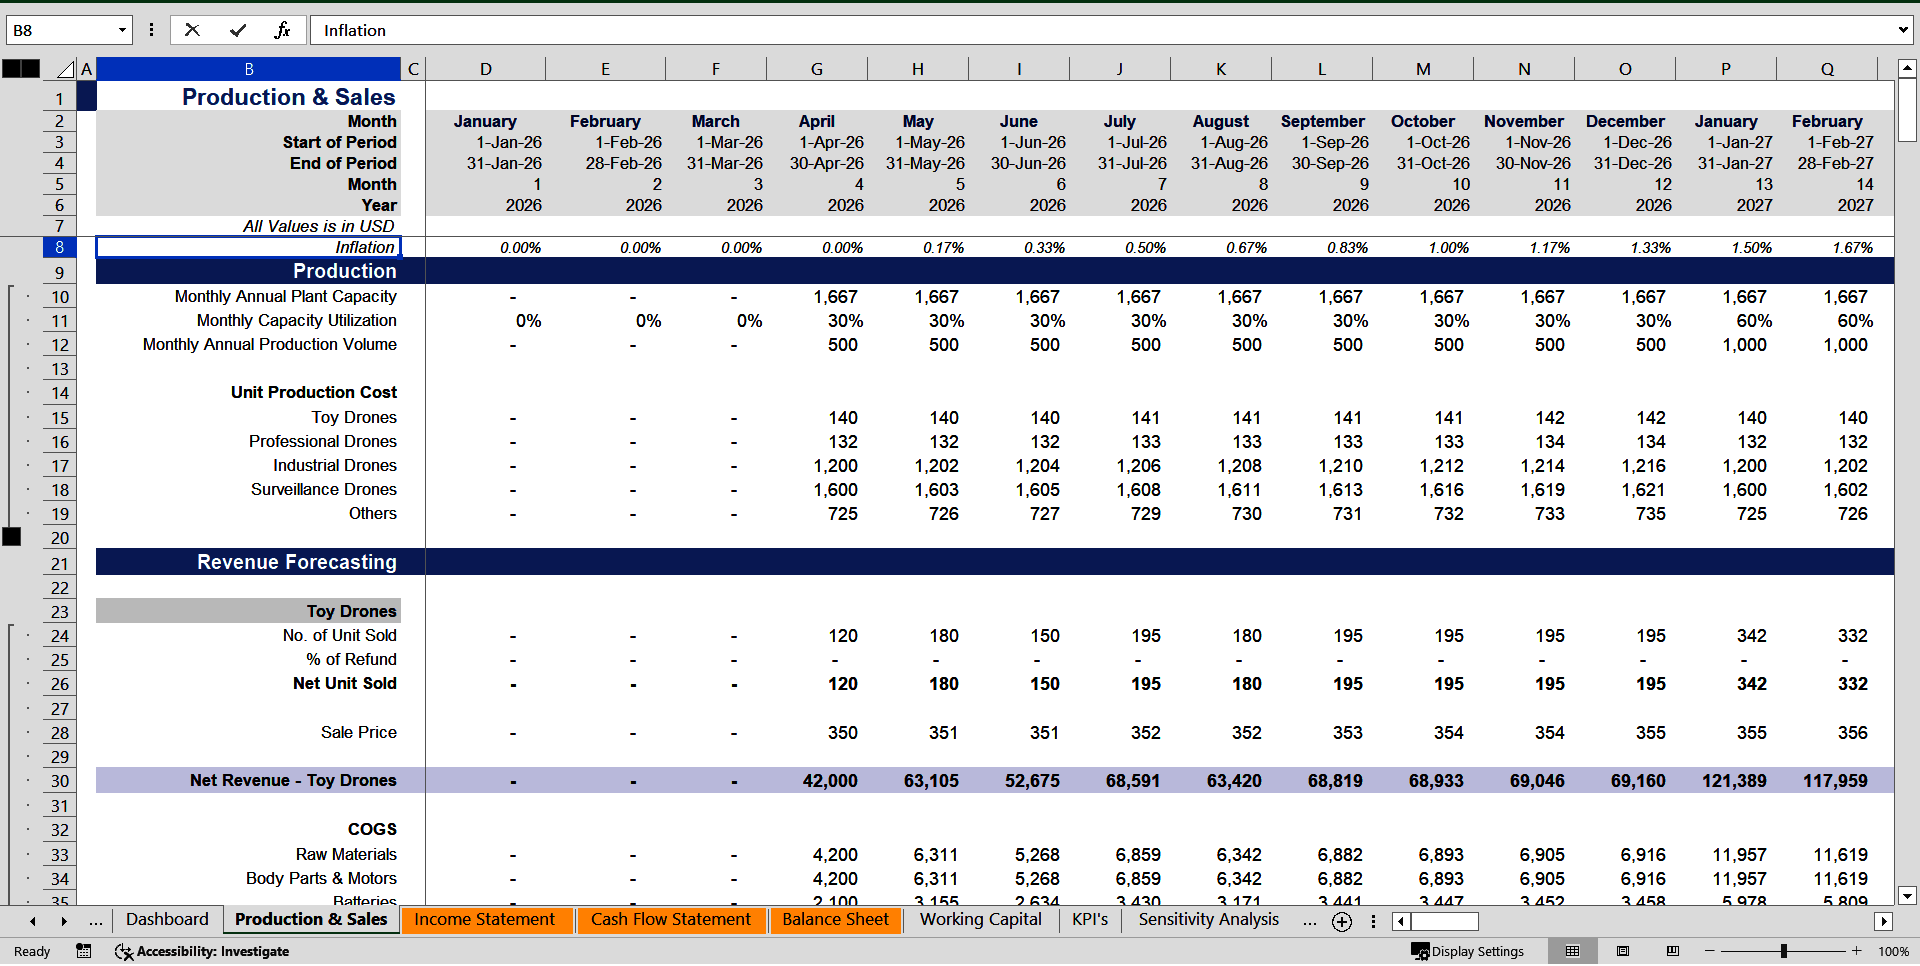Switch to Page Break Preview
The height and width of the screenshot is (966, 1920).
[1673, 951]
